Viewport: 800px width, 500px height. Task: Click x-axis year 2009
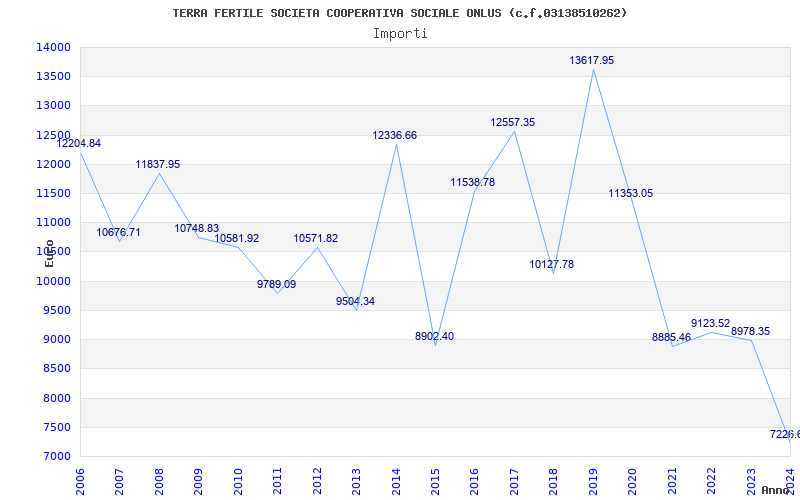coord(198,481)
